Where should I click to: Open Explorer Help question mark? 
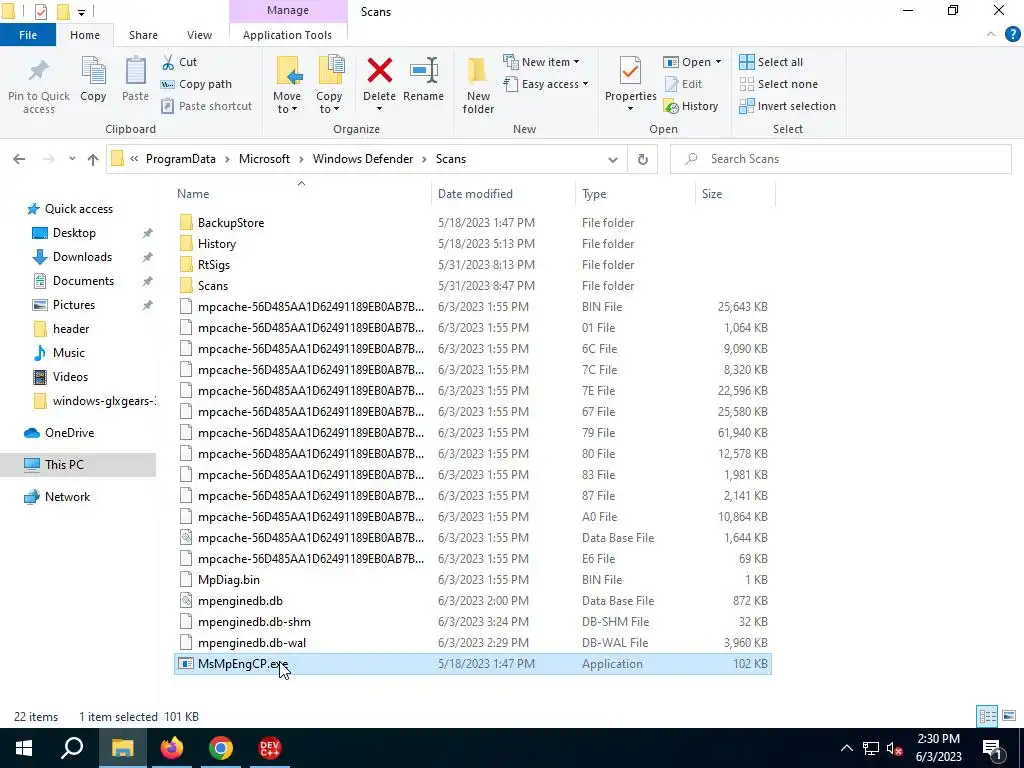pos(1012,35)
